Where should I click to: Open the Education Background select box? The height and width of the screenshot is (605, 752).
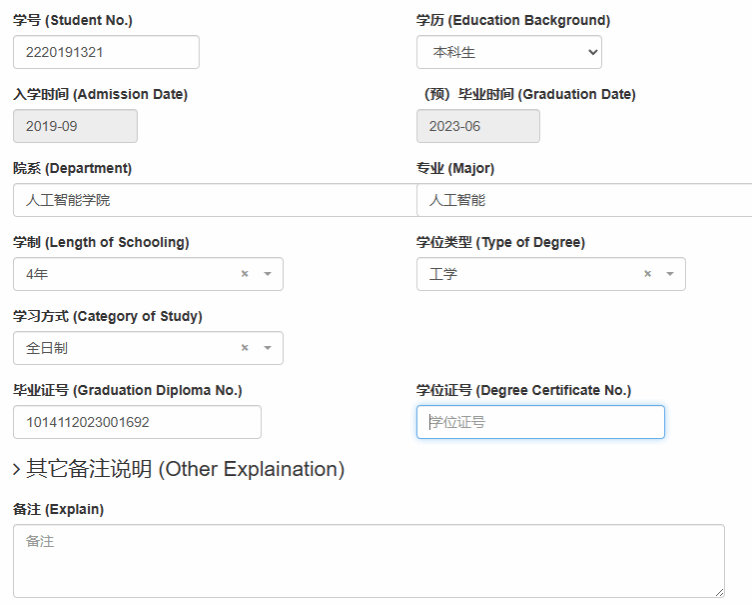tap(509, 52)
